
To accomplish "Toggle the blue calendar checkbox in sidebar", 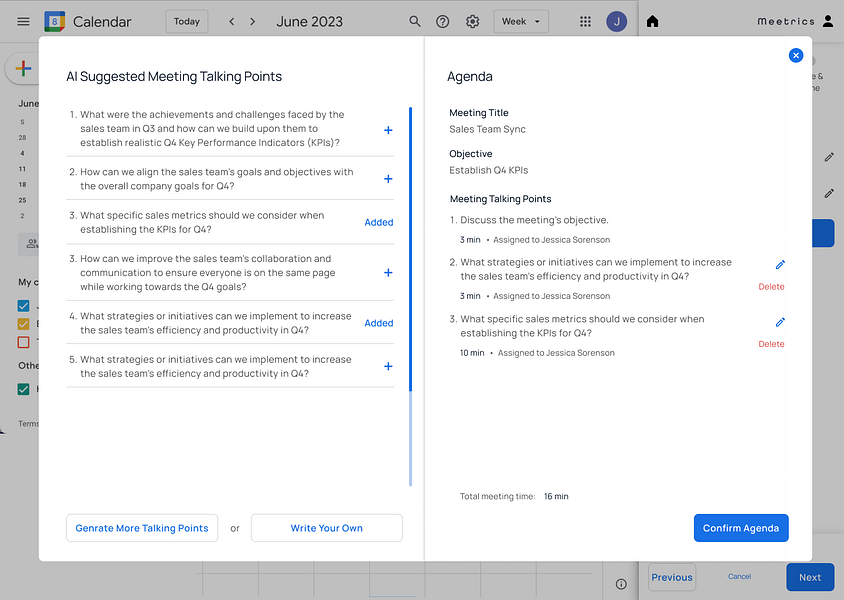I will [23, 306].
